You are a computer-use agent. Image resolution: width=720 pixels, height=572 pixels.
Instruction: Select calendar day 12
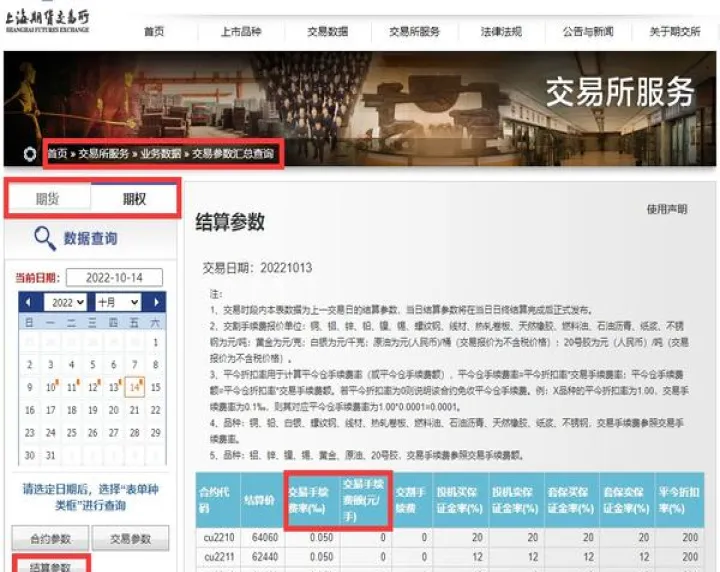(x=93, y=387)
